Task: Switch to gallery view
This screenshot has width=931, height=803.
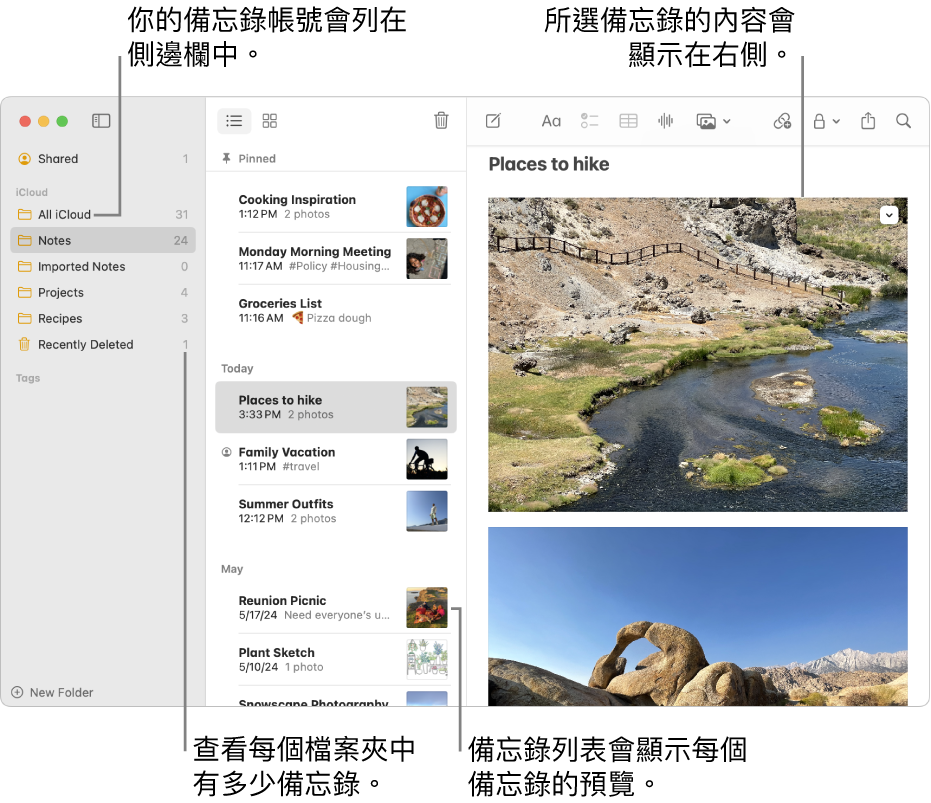Action: (270, 121)
